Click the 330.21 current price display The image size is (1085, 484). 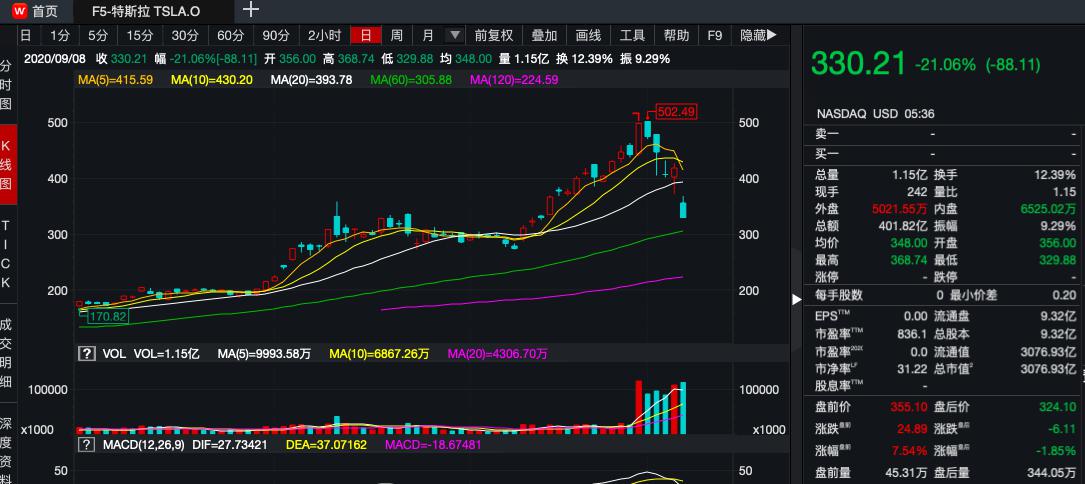point(857,64)
